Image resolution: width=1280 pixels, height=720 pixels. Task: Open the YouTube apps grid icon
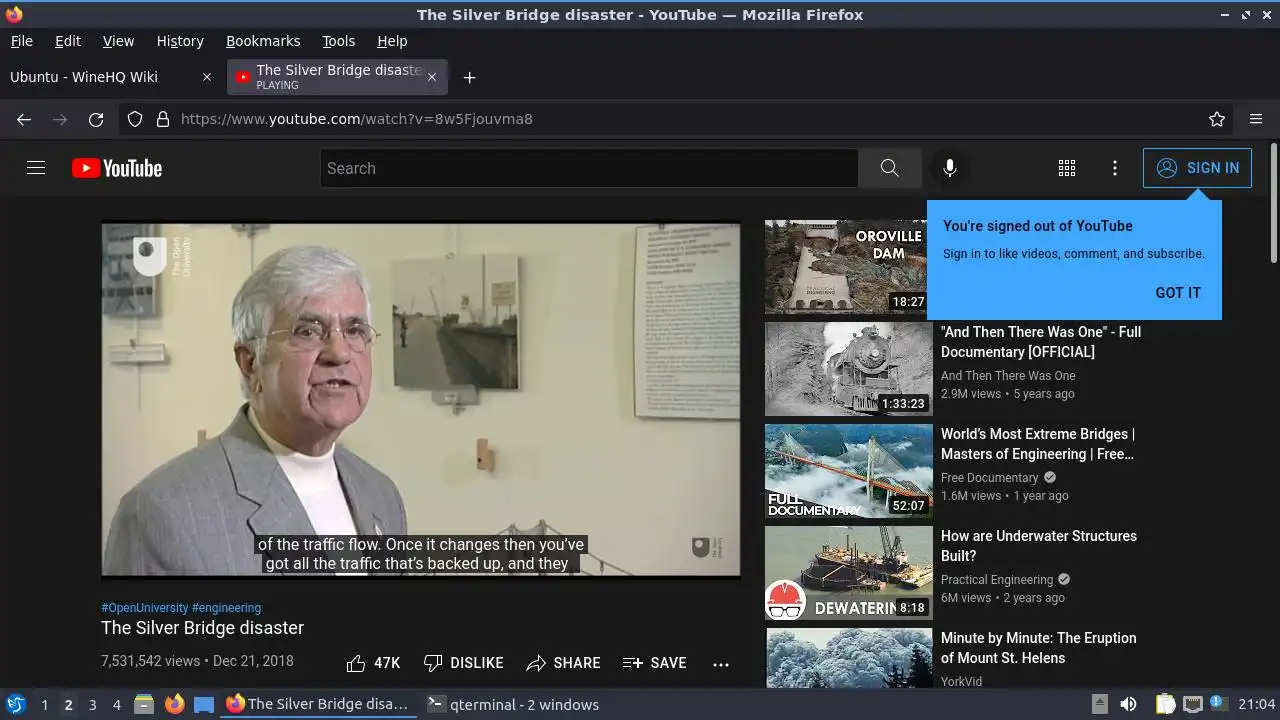[1067, 168]
